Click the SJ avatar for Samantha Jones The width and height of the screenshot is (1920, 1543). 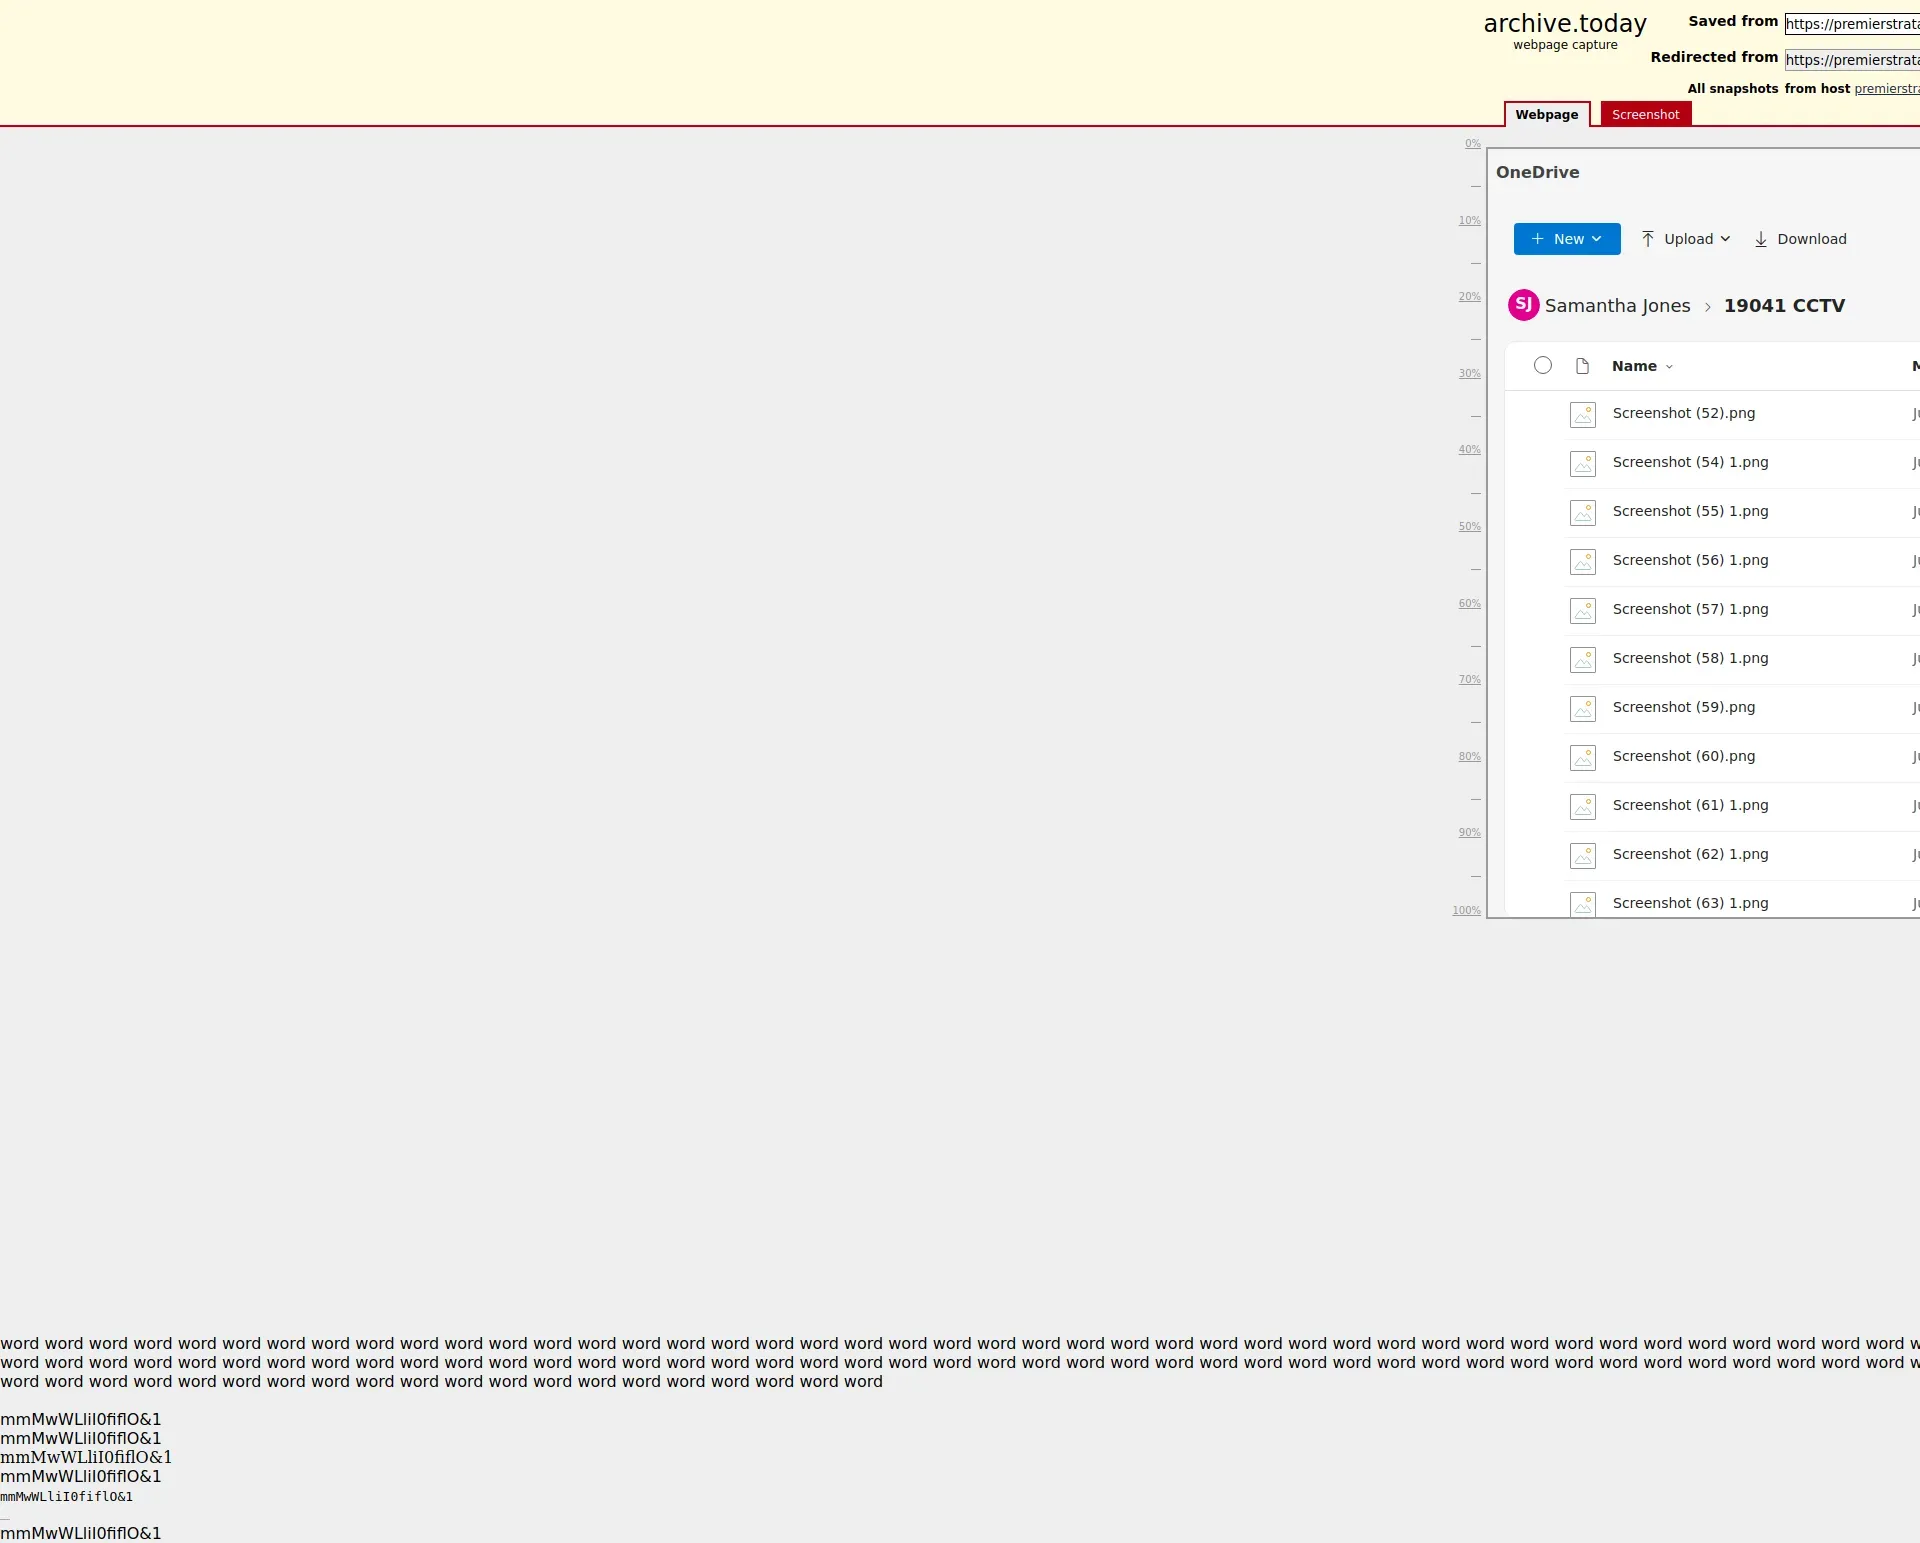click(x=1523, y=305)
